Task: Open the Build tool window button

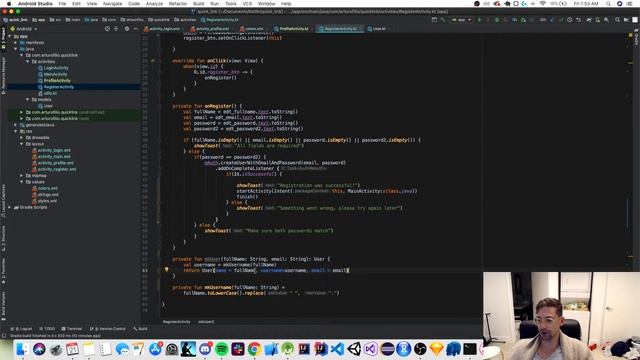Action: point(140,329)
